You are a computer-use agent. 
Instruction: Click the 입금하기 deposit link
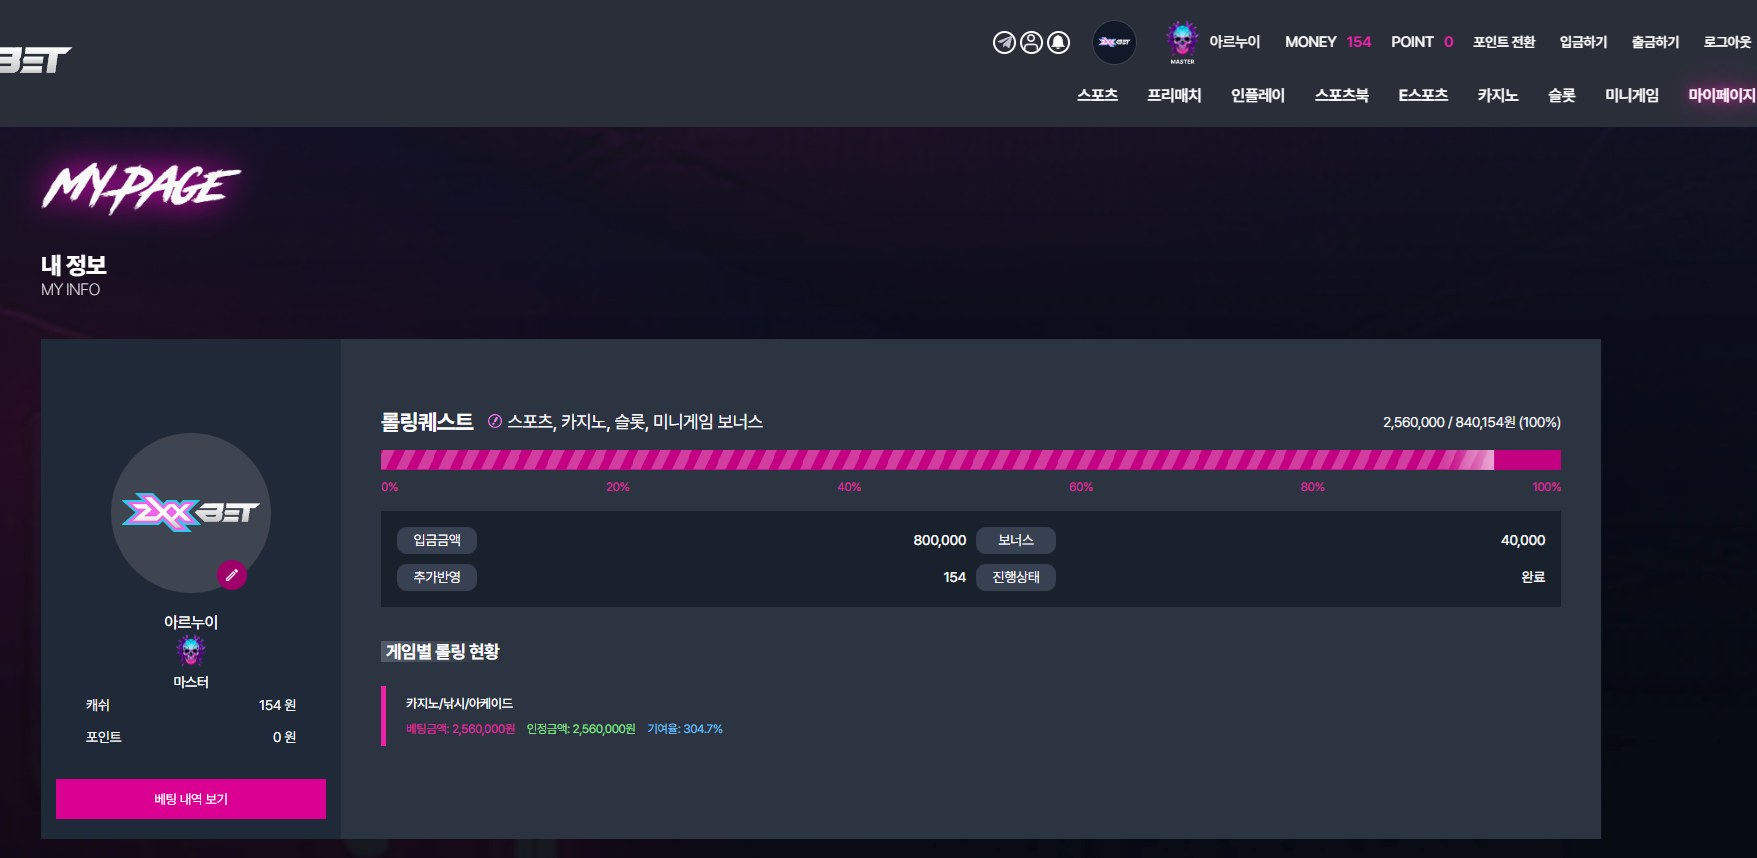pyautogui.click(x=1583, y=42)
